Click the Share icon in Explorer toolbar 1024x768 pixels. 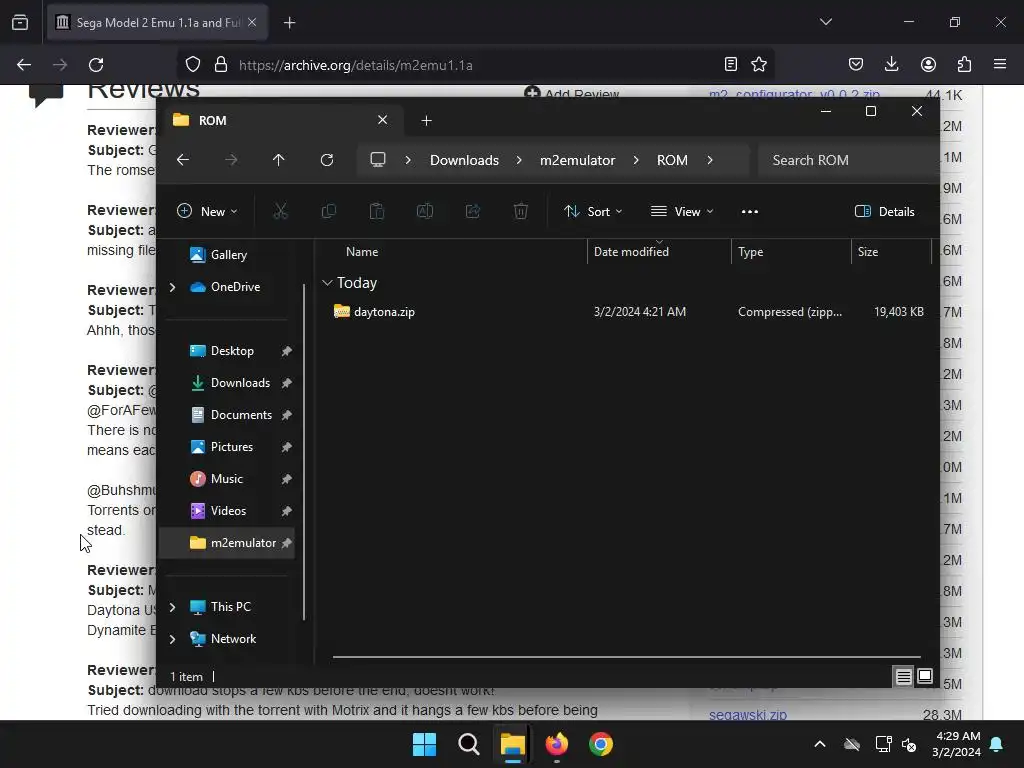pos(473,211)
